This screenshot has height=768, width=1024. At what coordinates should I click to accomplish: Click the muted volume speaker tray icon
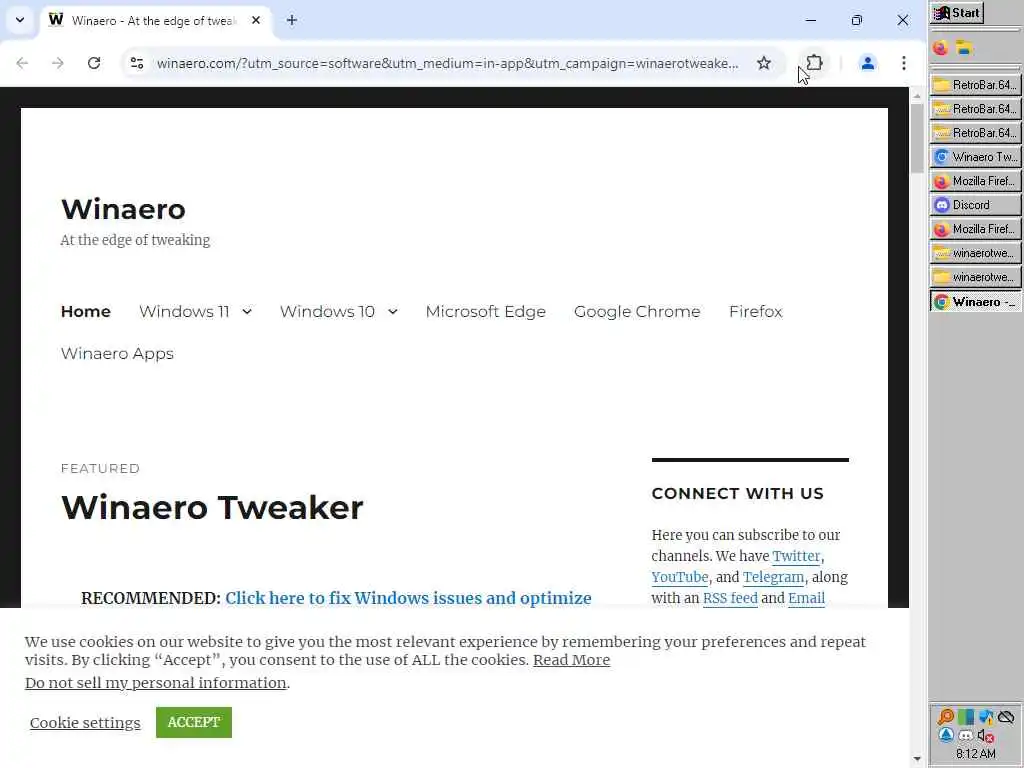click(986, 737)
